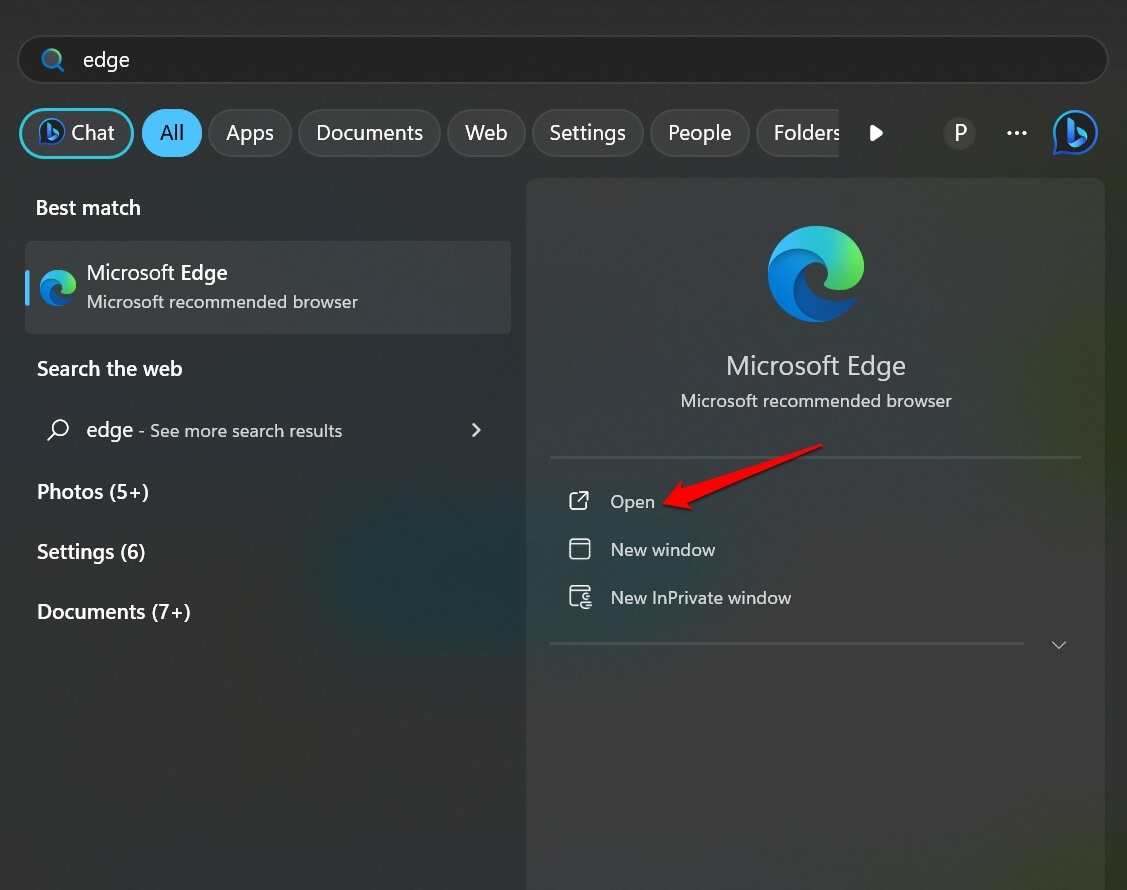The image size is (1127, 890).
Task: Open the search with Chat icon
Action: [x=75, y=132]
